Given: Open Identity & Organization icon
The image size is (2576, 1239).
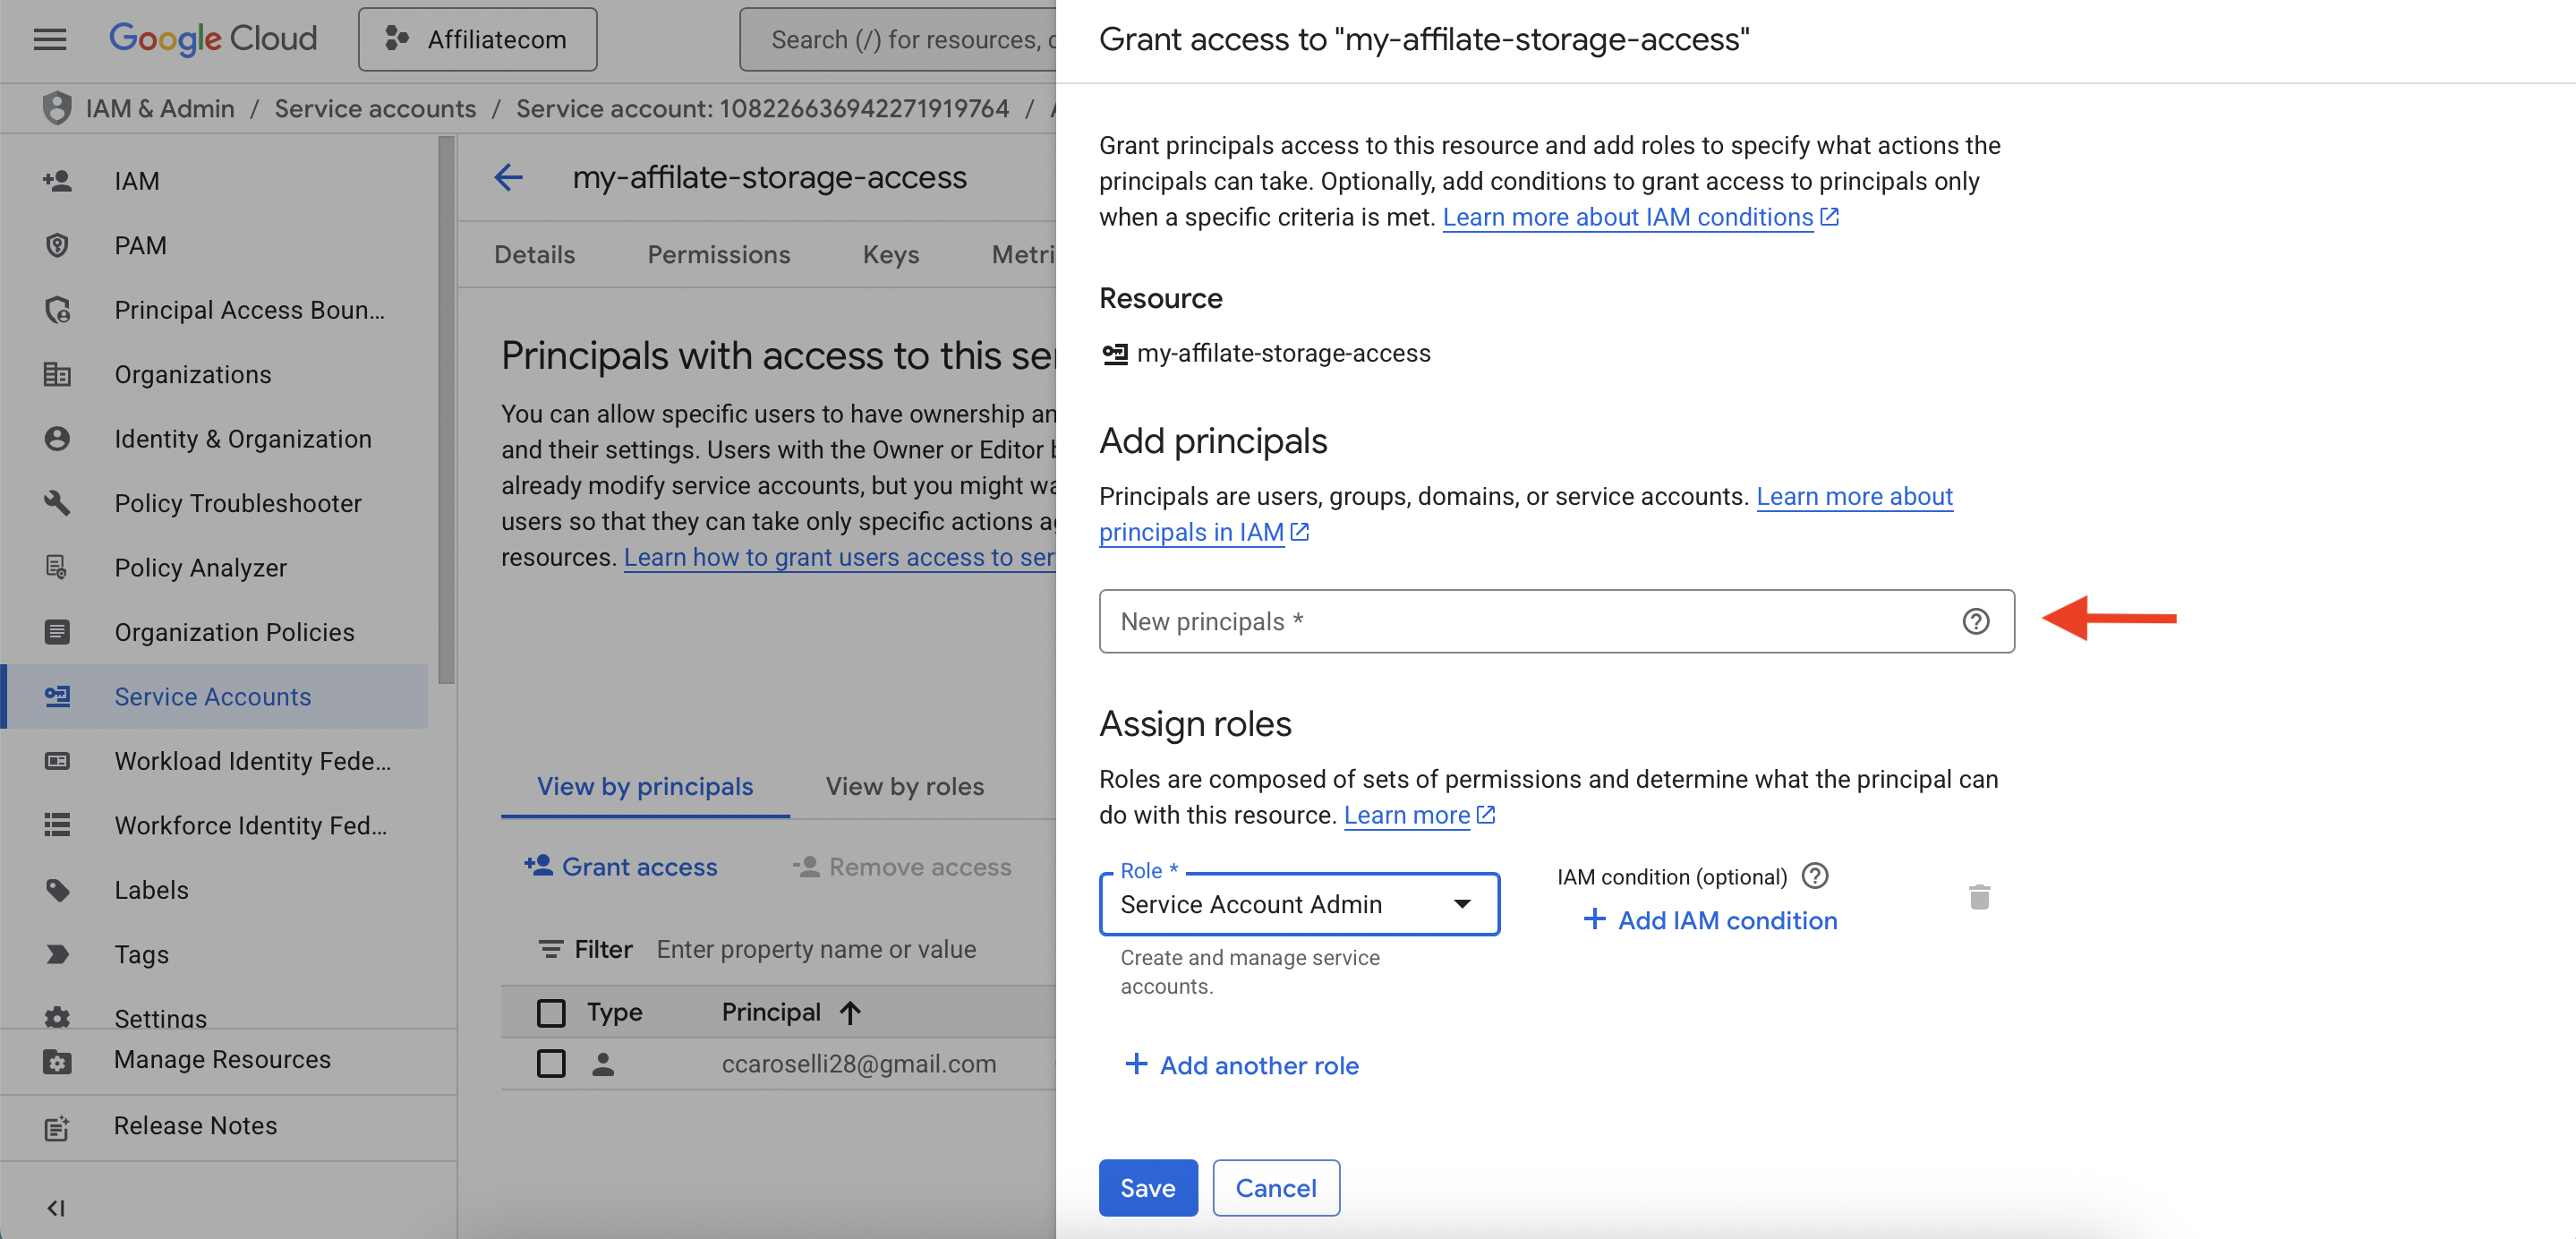Looking at the screenshot, I should [57, 439].
